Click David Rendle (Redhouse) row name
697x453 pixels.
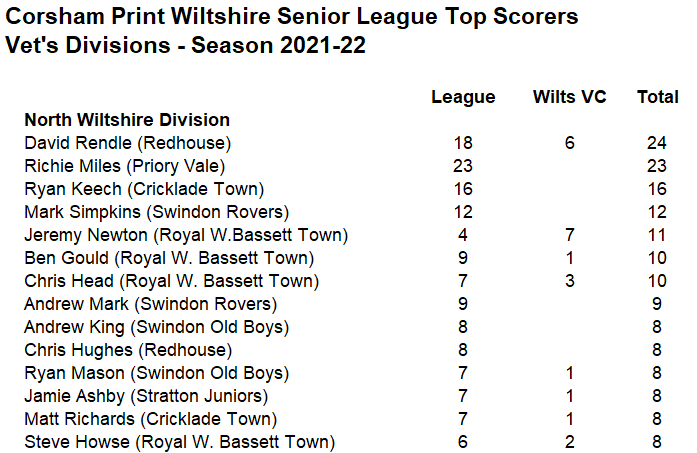[128, 143]
